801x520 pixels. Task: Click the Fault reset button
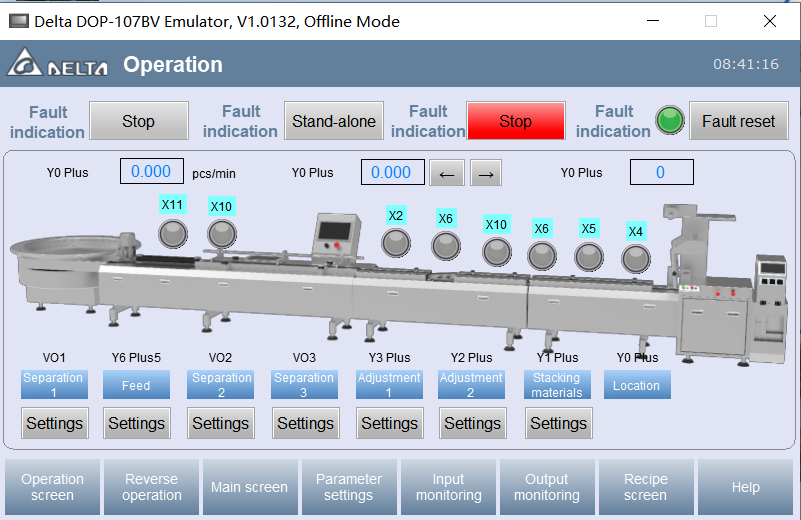(739, 121)
